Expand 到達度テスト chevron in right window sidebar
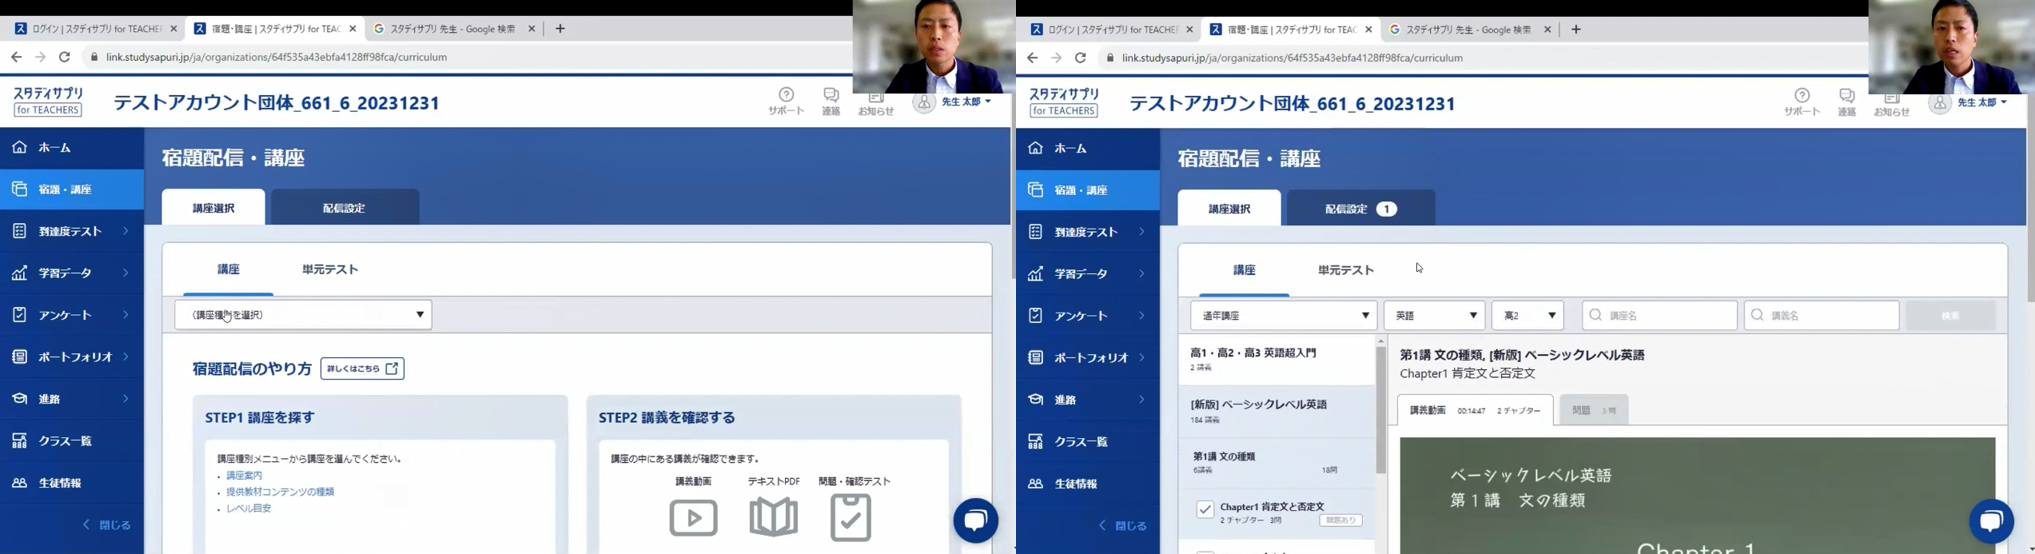 pyautogui.click(x=1142, y=232)
